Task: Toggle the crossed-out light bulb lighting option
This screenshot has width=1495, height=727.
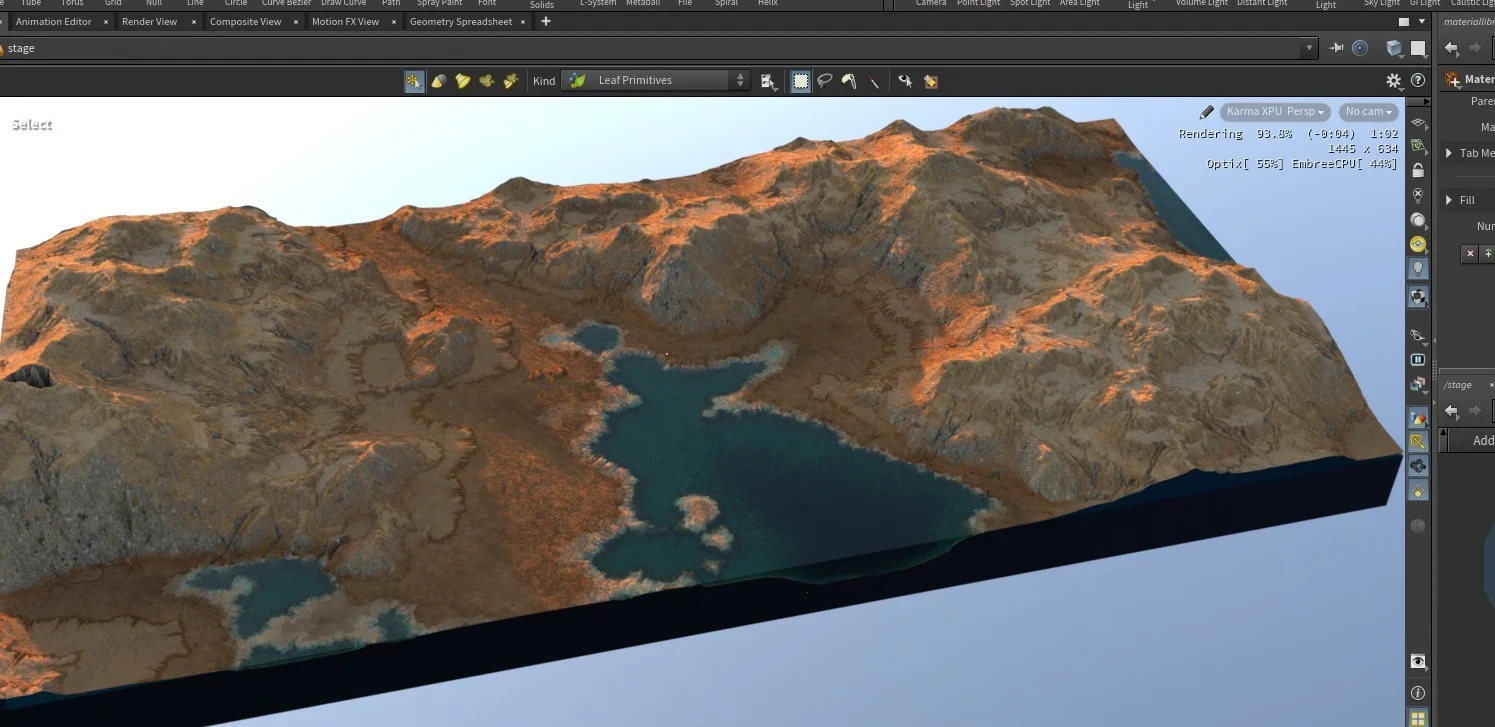Action: [x=1418, y=196]
